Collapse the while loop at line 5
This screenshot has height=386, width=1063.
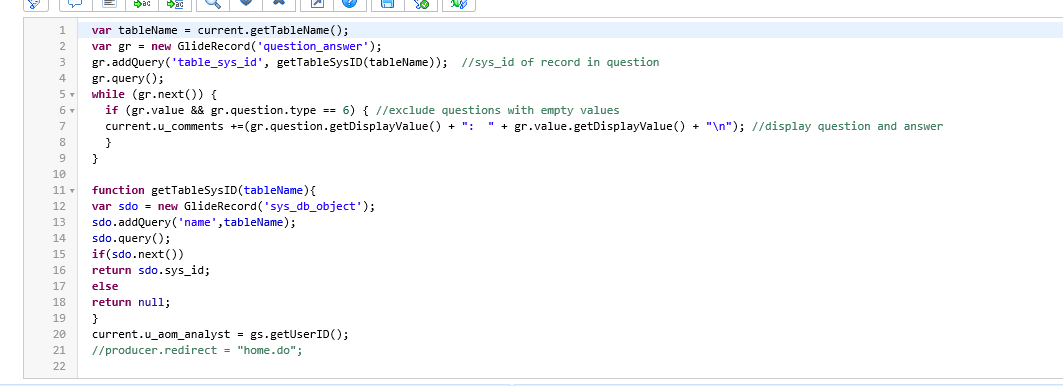[72, 94]
